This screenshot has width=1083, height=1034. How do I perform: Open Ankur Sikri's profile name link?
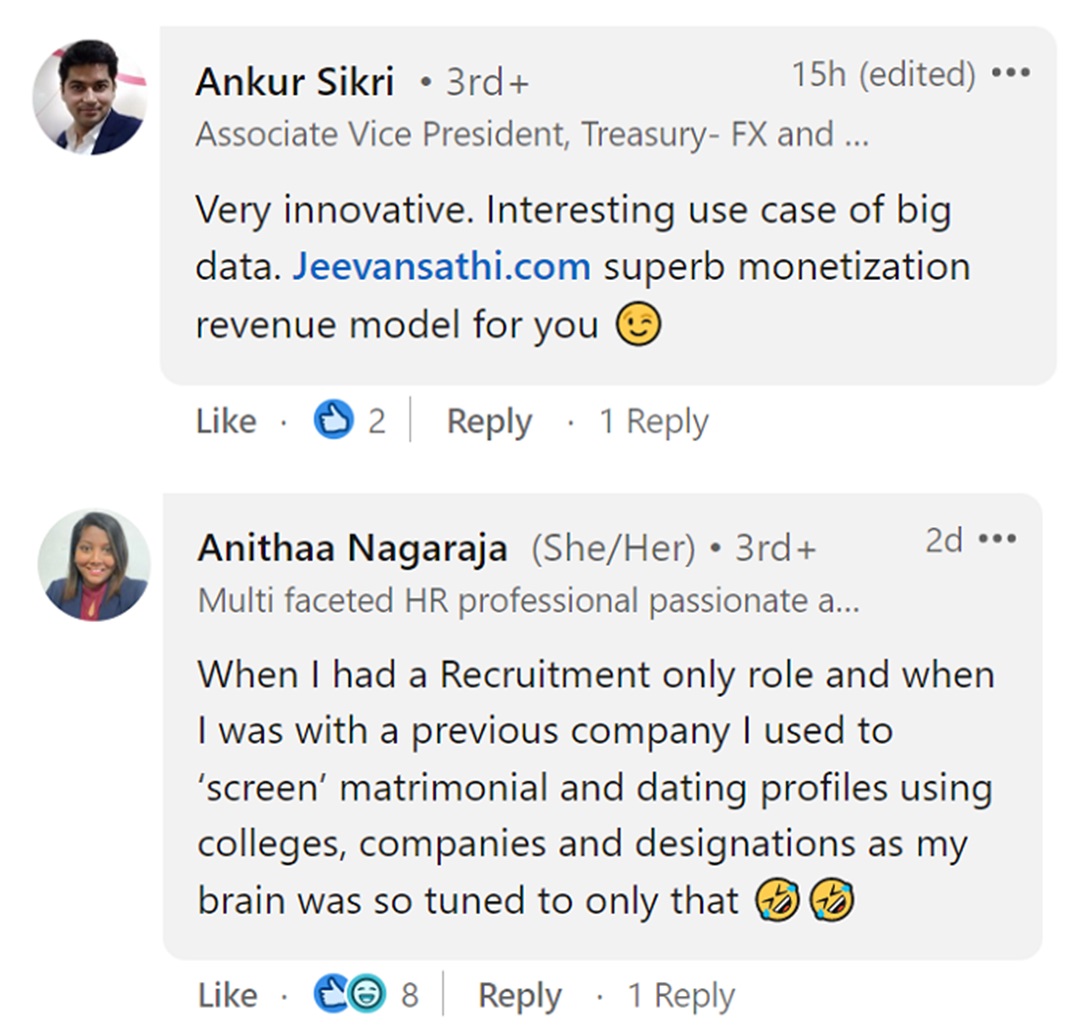tap(294, 82)
